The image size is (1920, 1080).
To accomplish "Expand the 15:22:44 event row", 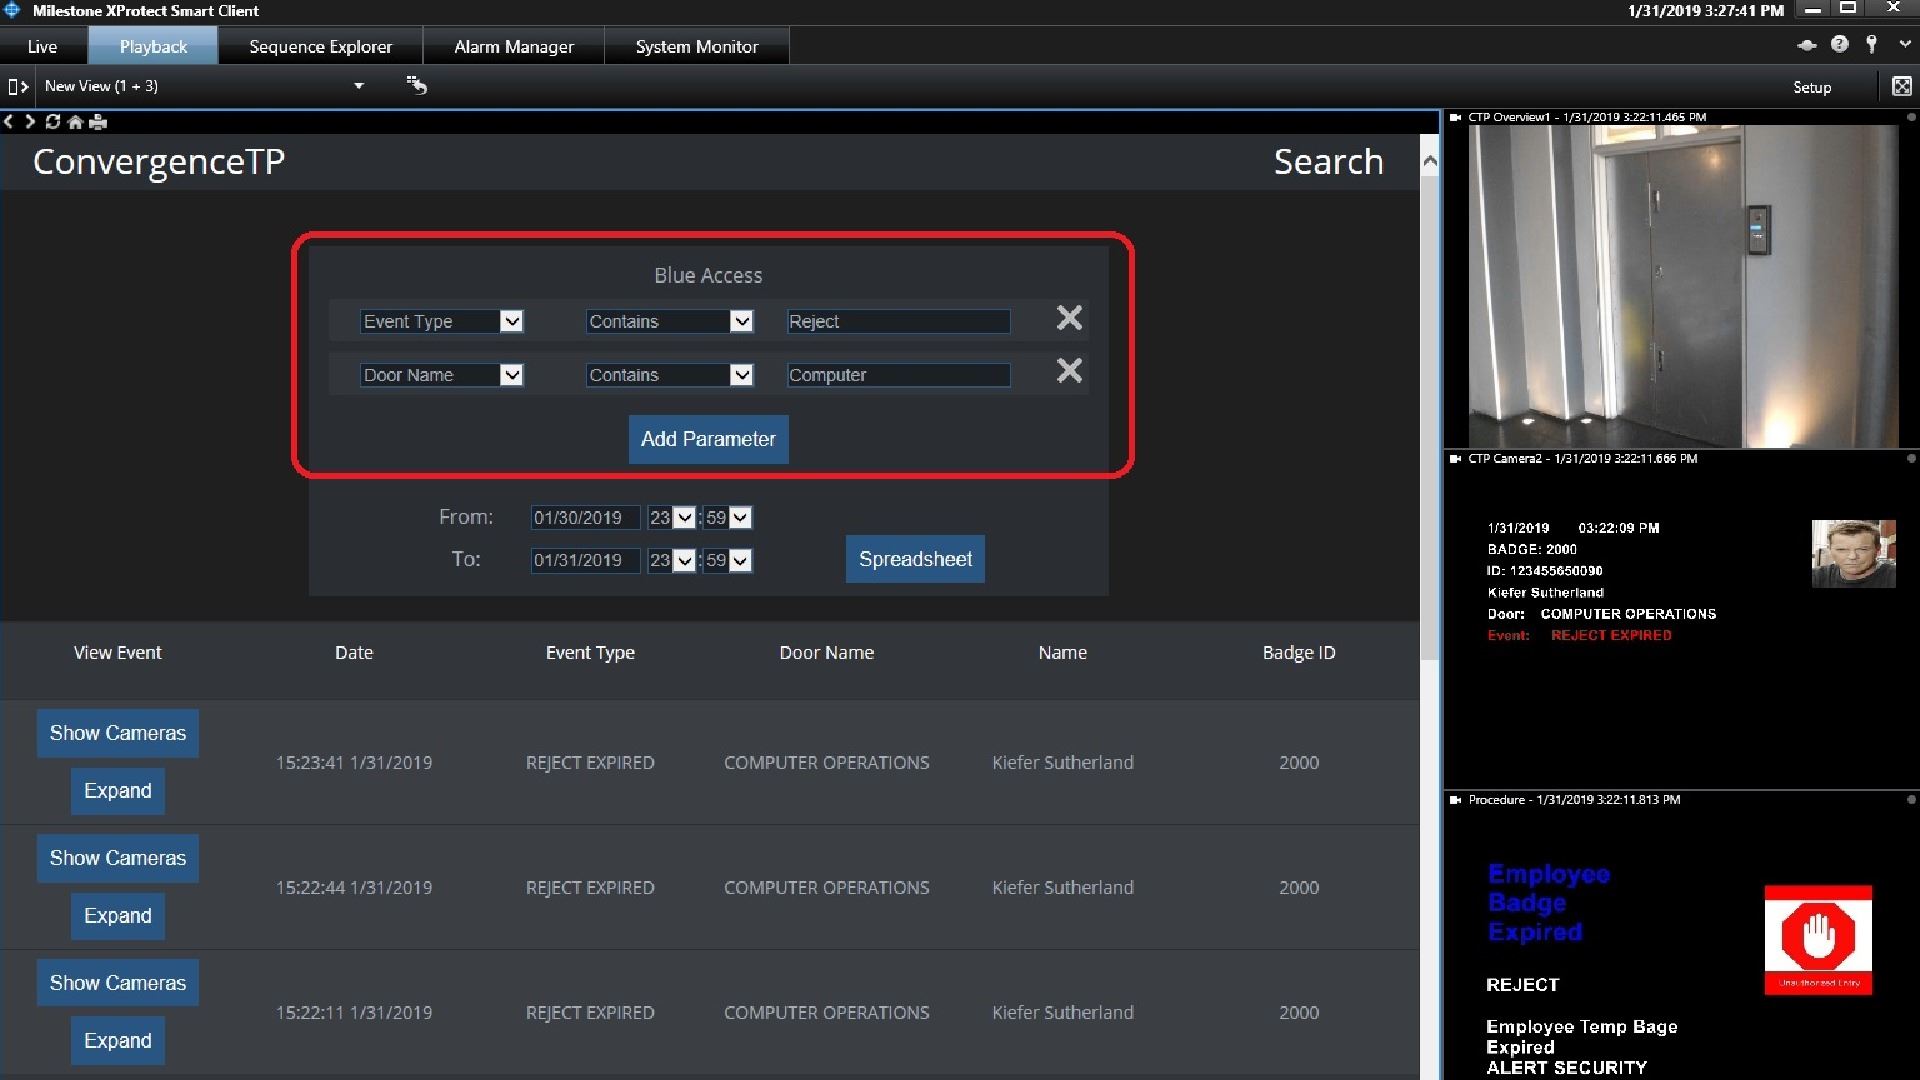I will pyautogui.click(x=118, y=916).
